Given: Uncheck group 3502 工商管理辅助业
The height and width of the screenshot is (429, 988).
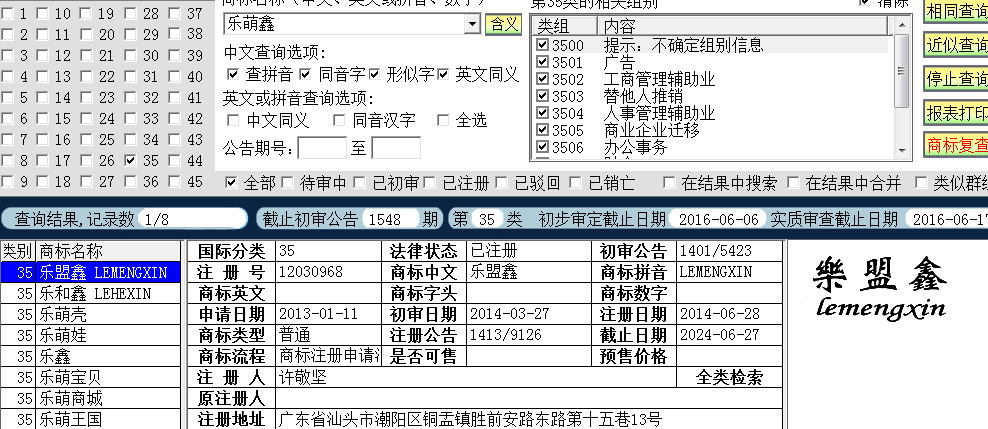Looking at the screenshot, I should point(543,79).
